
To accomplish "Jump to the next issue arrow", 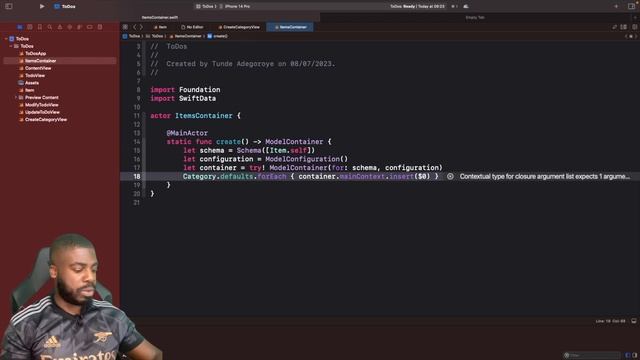I will 636,36.
